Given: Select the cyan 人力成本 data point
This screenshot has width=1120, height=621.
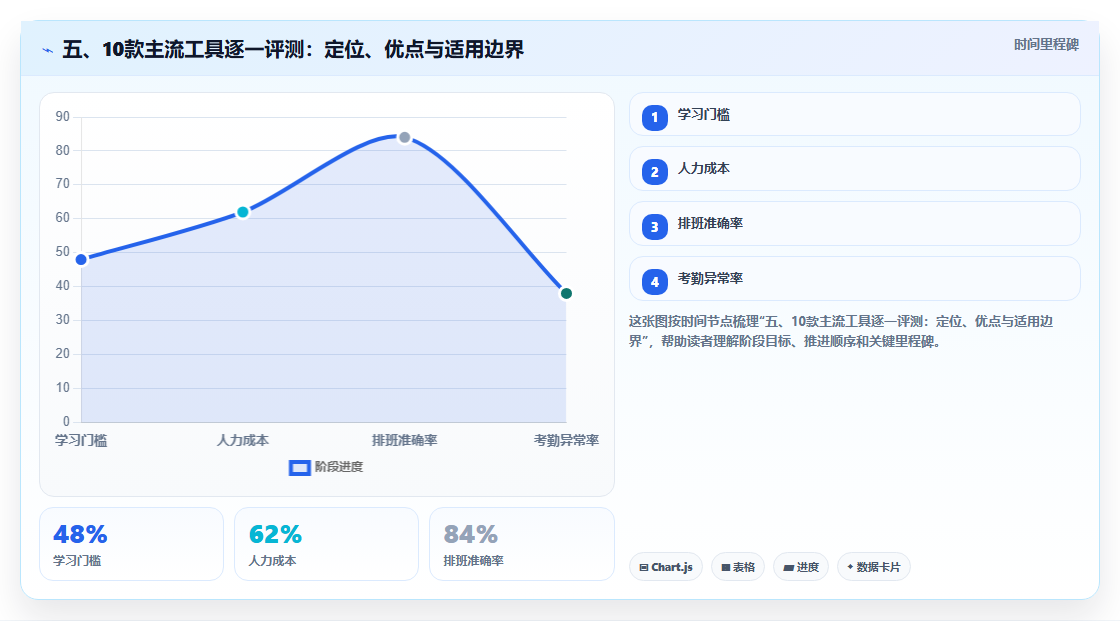Looking at the screenshot, I should [243, 212].
